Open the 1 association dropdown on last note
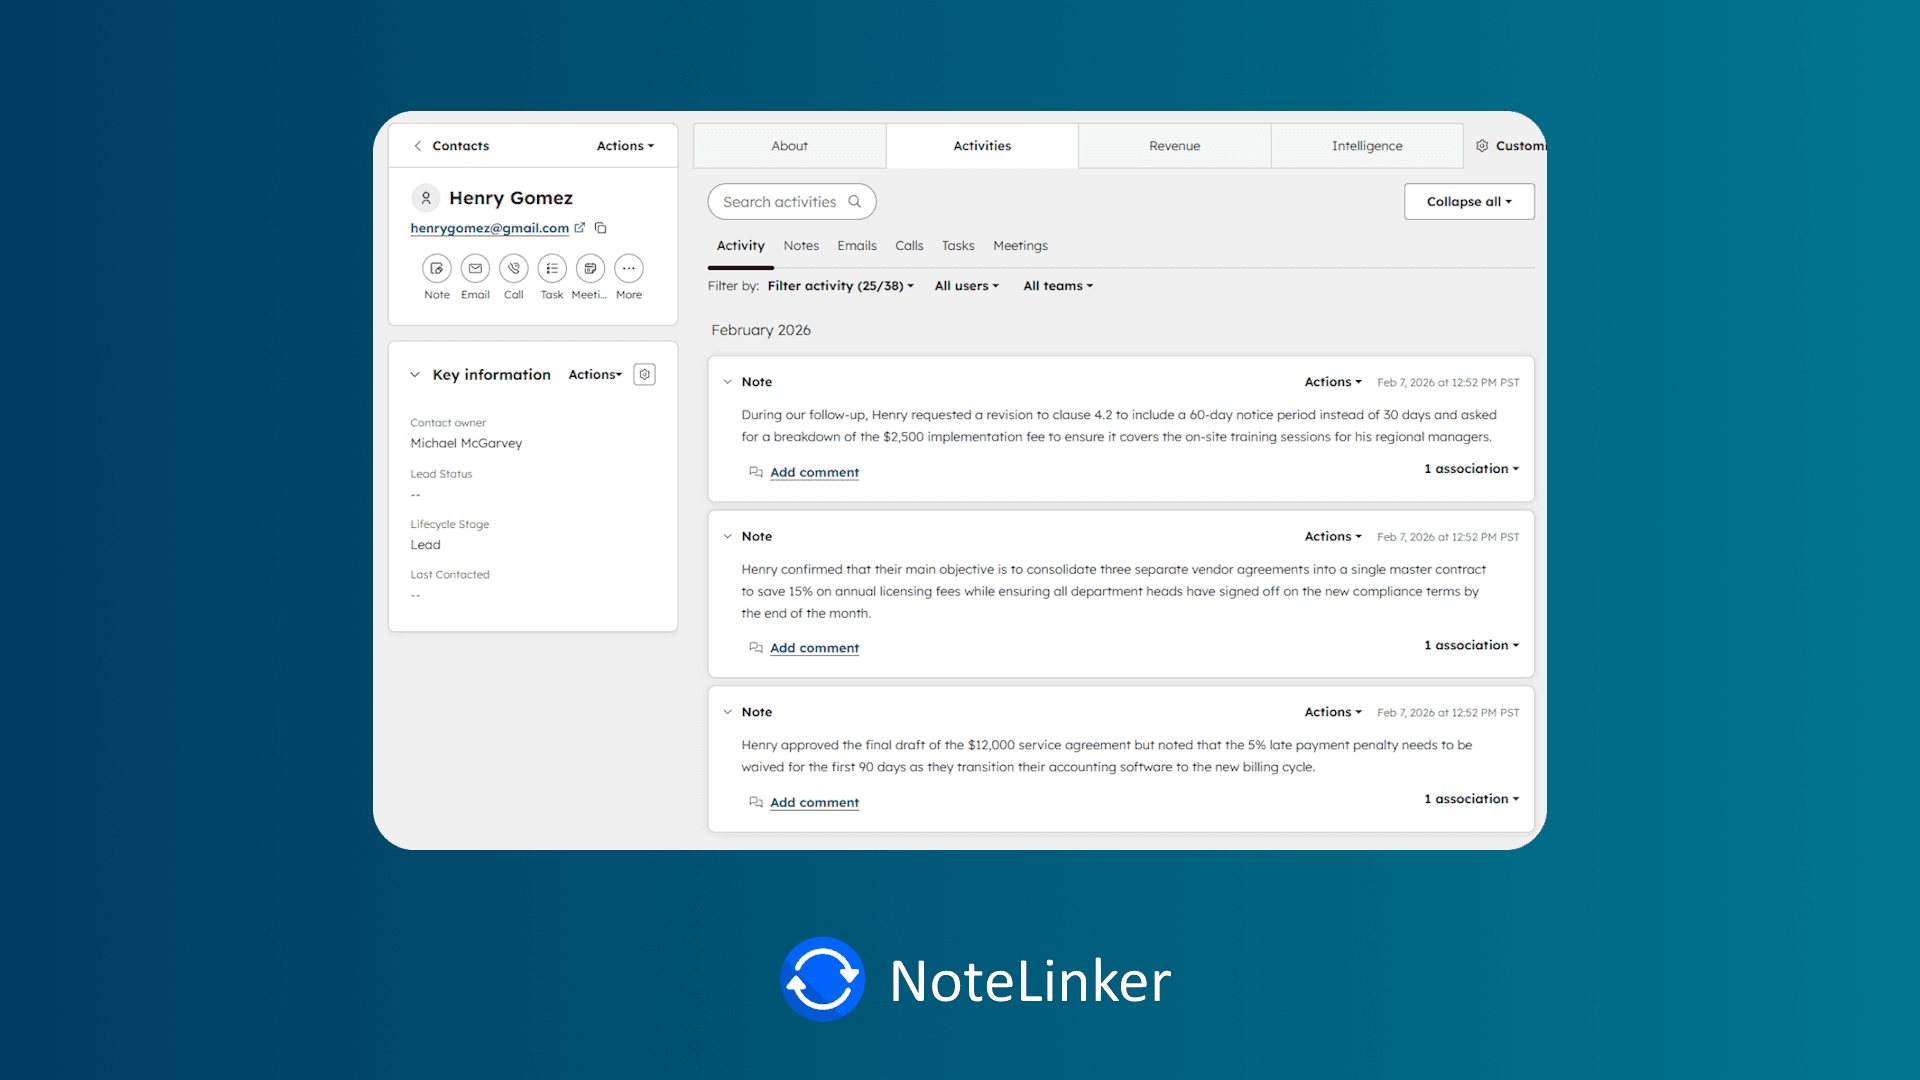The width and height of the screenshot is (1920, 1080). click(1470, 798)
